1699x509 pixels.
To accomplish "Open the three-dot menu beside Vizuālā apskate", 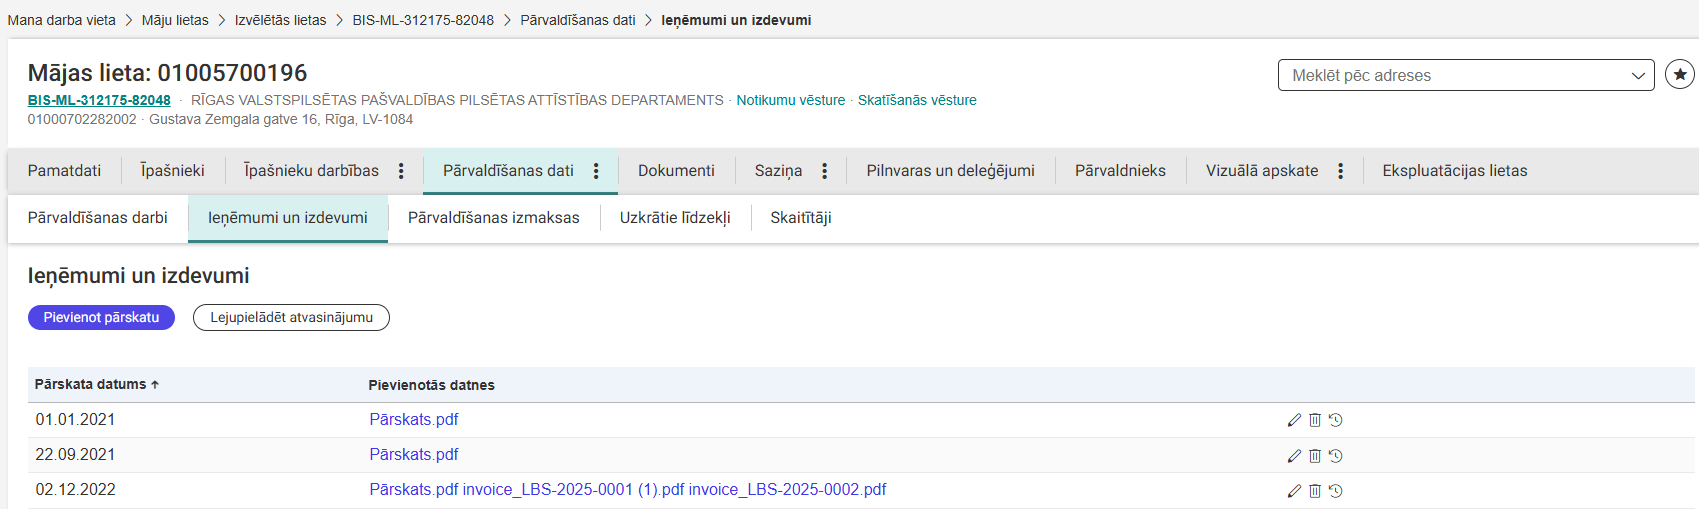I will 1340,171.
